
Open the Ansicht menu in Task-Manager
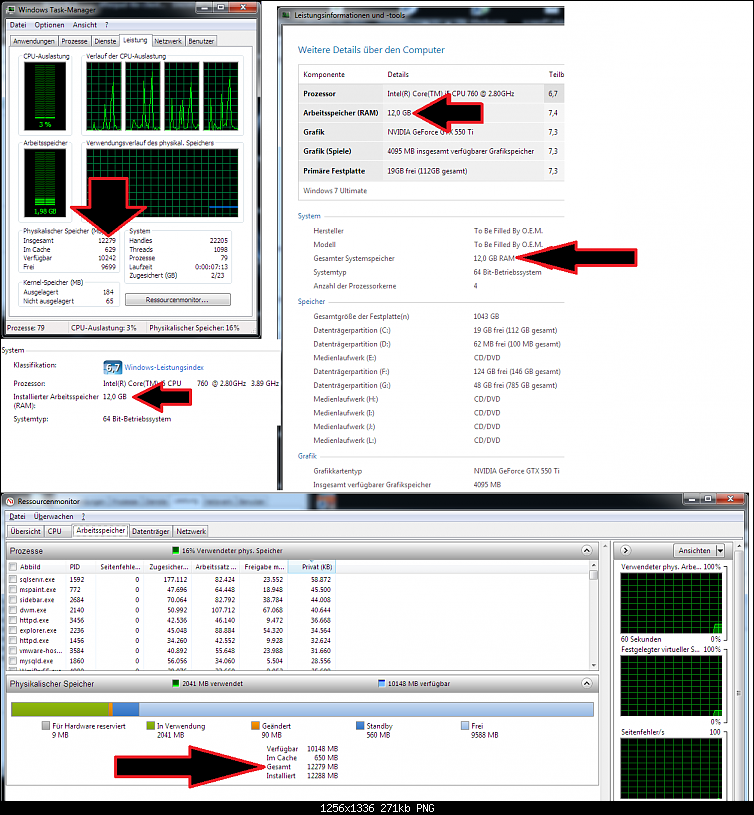[84, 25]
